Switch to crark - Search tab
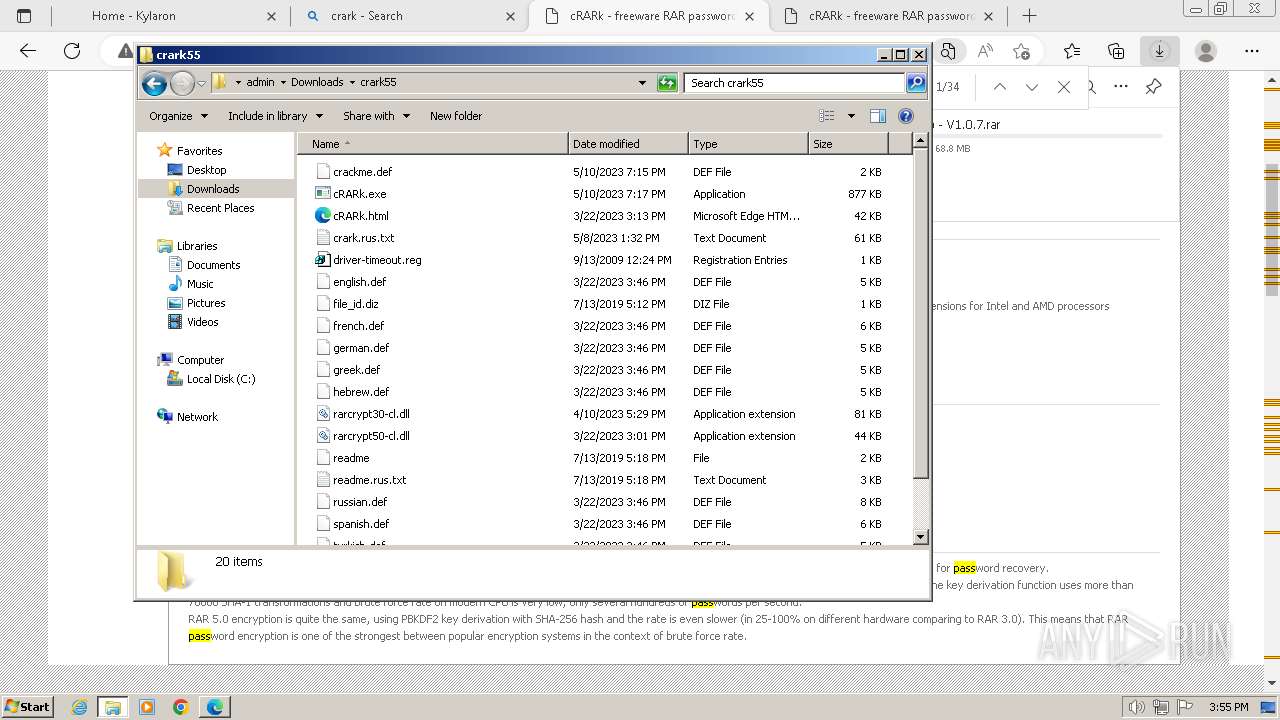The height and width of the screenshot is (720, 1280). [413, 16]
